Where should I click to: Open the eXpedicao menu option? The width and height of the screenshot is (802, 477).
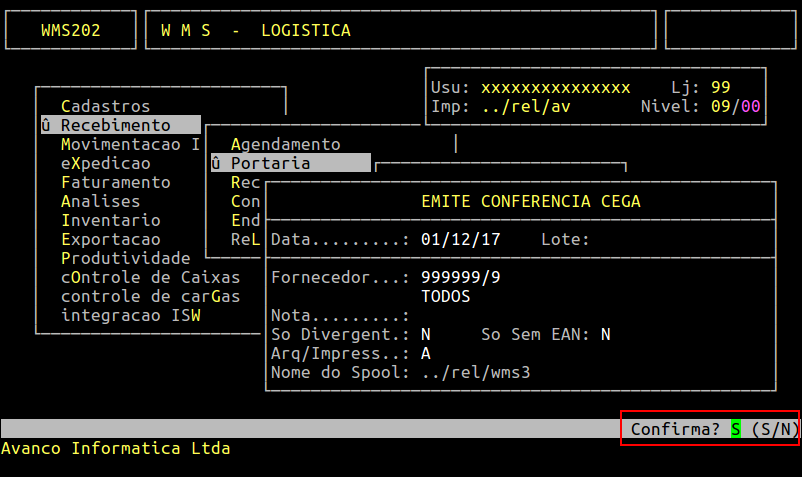click(105, 163)
